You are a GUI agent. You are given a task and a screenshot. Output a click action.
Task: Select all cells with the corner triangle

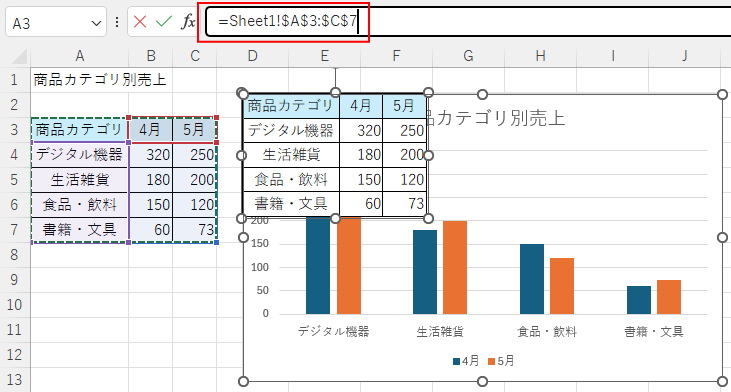point(20,56)
